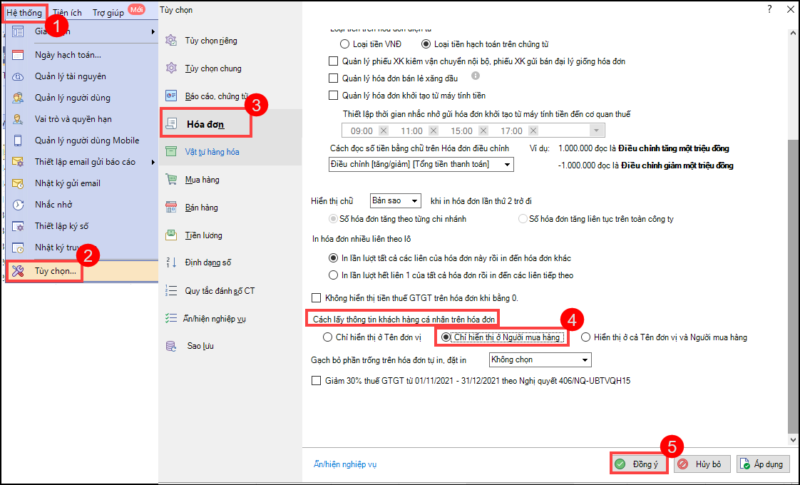Image resolution: width=800 pixels, height=485 pixels.
Task: Select In lần lượt hết liên 1 option
Action: 333,275
